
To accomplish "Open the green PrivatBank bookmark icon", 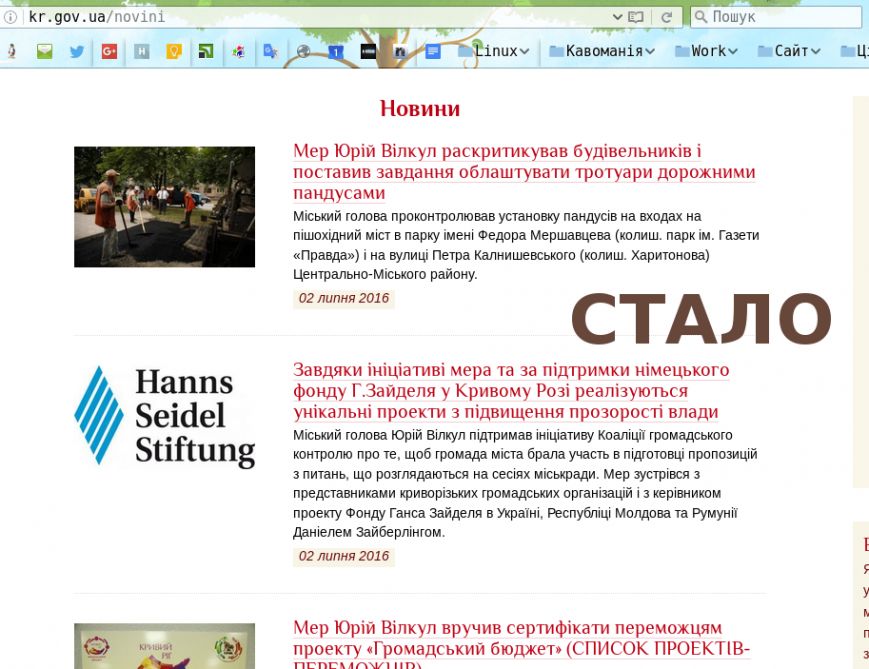I will pos(206,52).
